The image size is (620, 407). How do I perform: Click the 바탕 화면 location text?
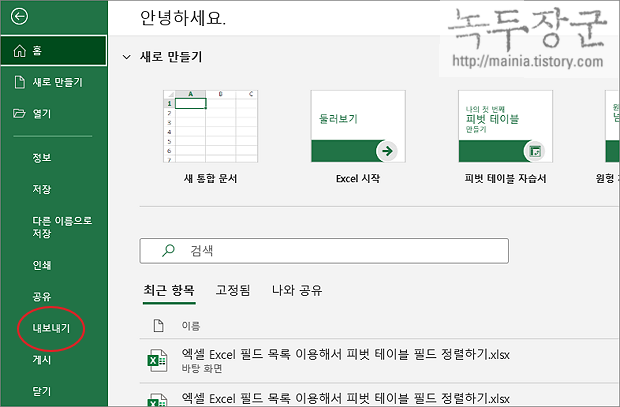pos(202,369)
